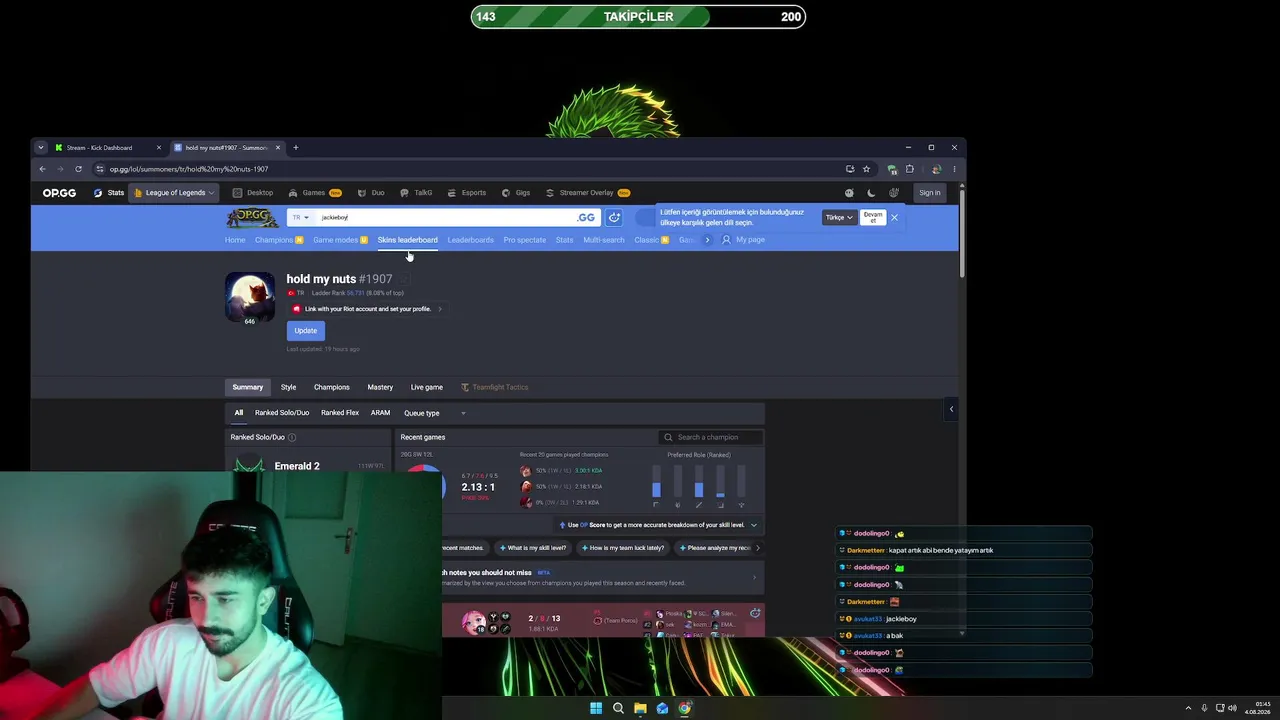Click the summoner search input field
The height and width of the screenshot is (720, 1280).
pos(445,217)
